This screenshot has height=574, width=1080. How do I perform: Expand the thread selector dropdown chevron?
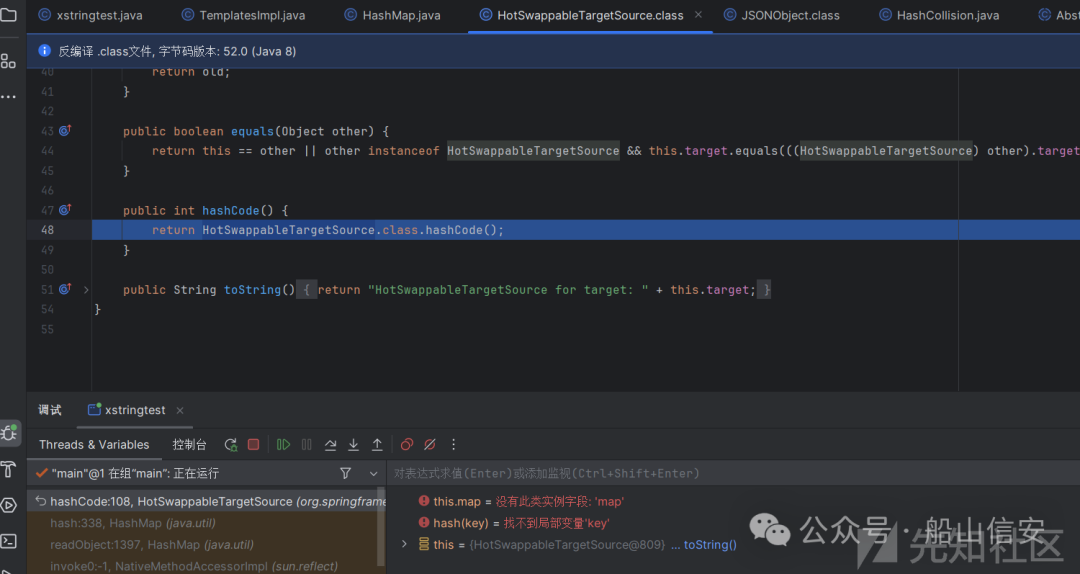point(373,473)
